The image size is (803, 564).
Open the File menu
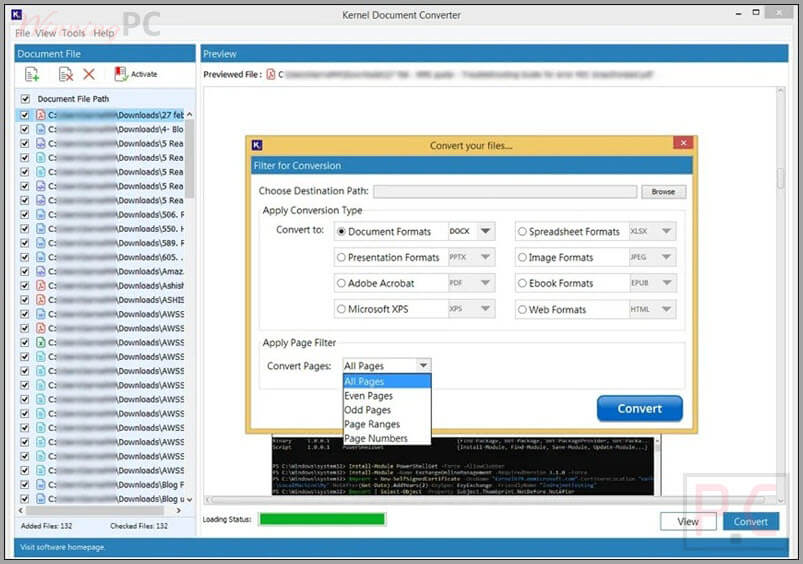coord(23,33)
